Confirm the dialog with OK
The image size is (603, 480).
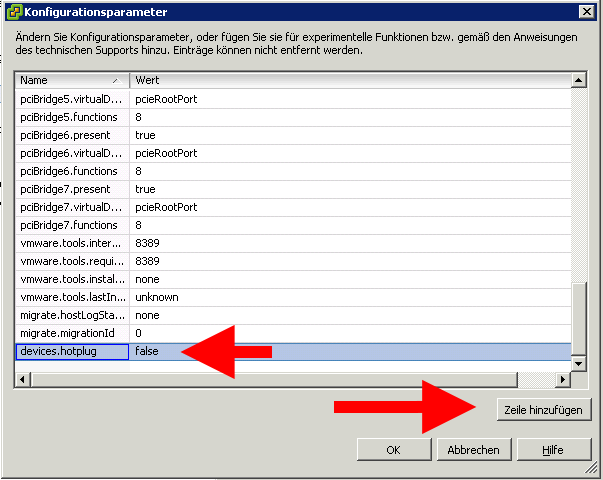point(393,450)
